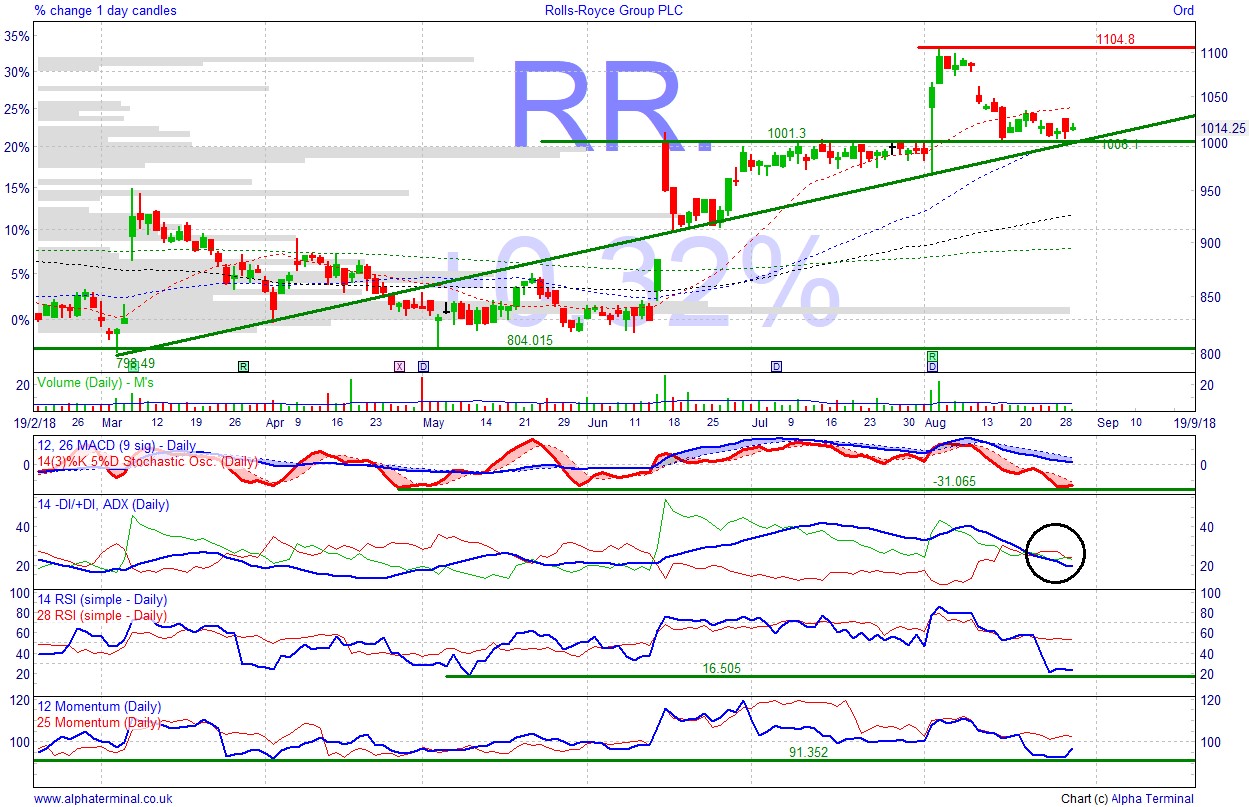Click the Stochastic Osc. (Daily) label
The width and height of the screenshot is (1249, 807).
[x=147, y=461]
